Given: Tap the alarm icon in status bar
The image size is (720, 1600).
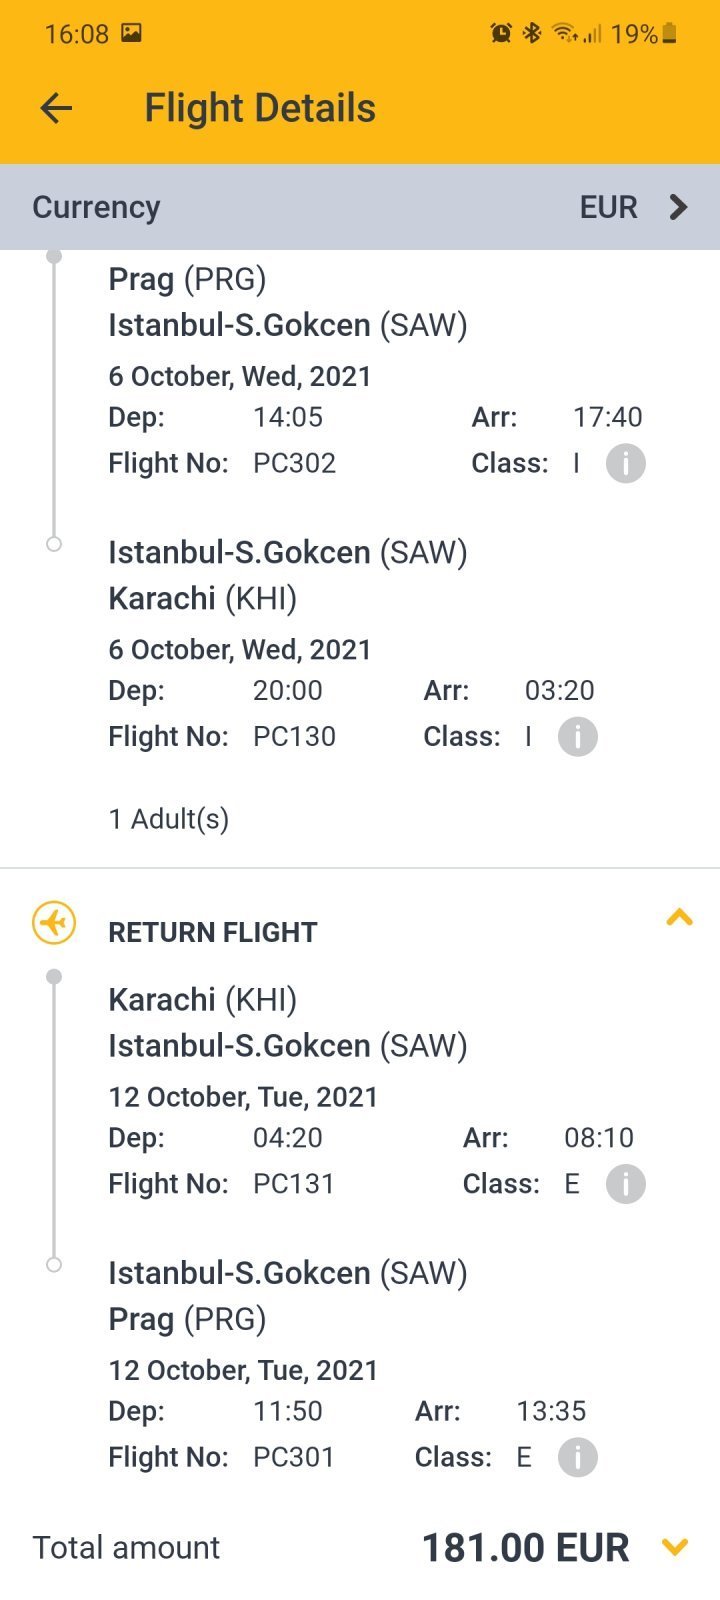Looking at the screenshot, I should 501,34.
